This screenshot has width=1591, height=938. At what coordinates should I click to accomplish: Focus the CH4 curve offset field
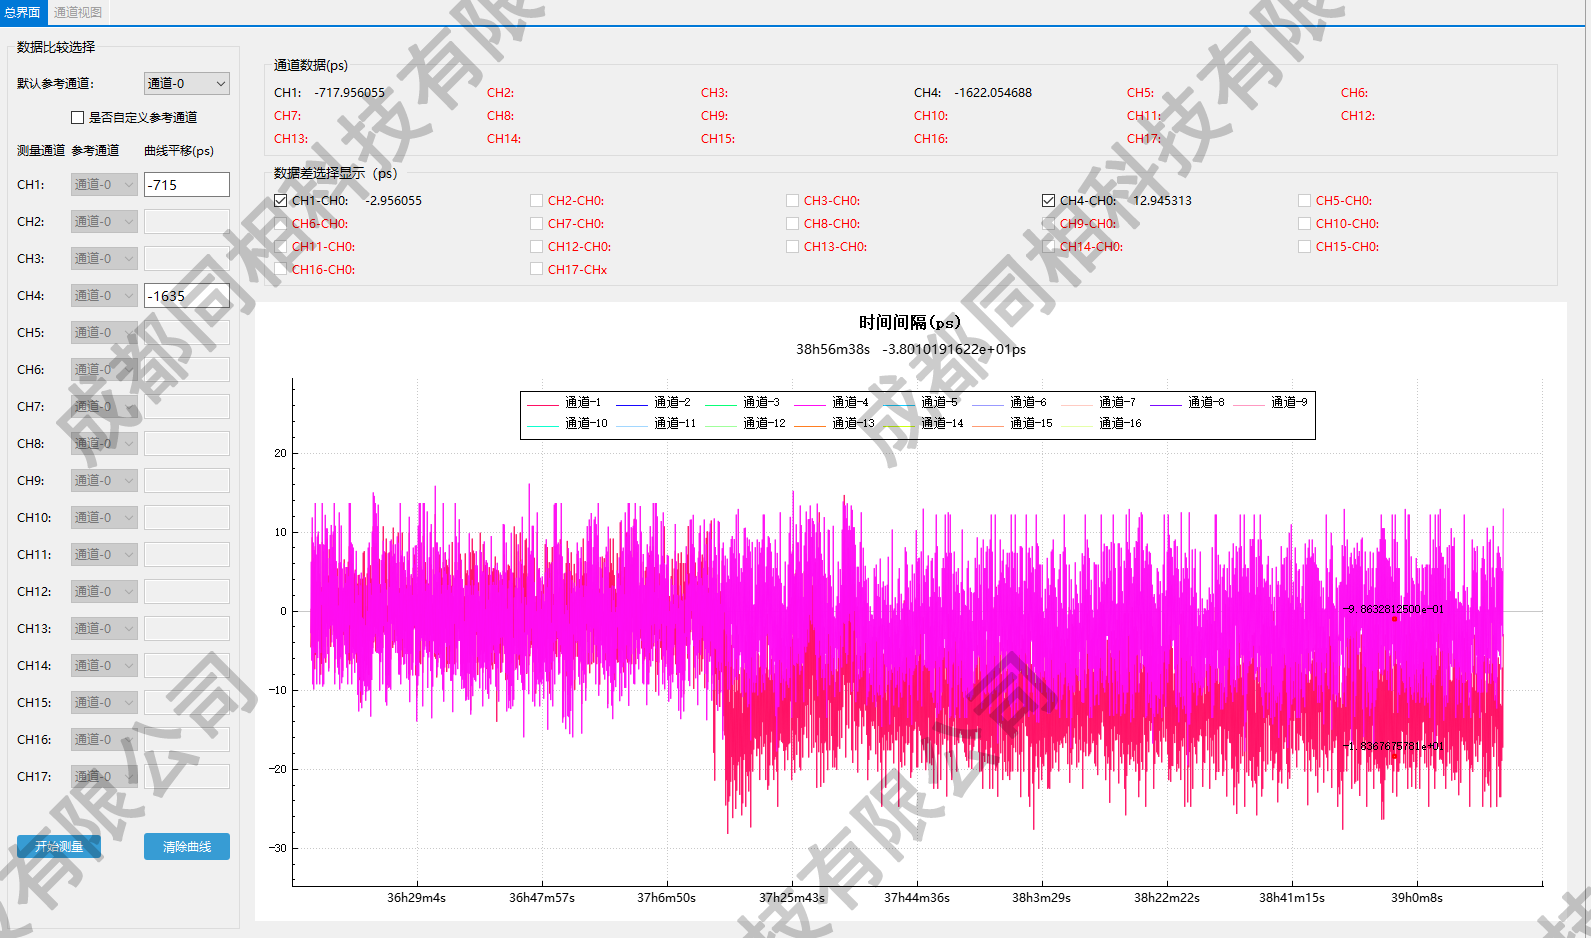click(186, 296)
